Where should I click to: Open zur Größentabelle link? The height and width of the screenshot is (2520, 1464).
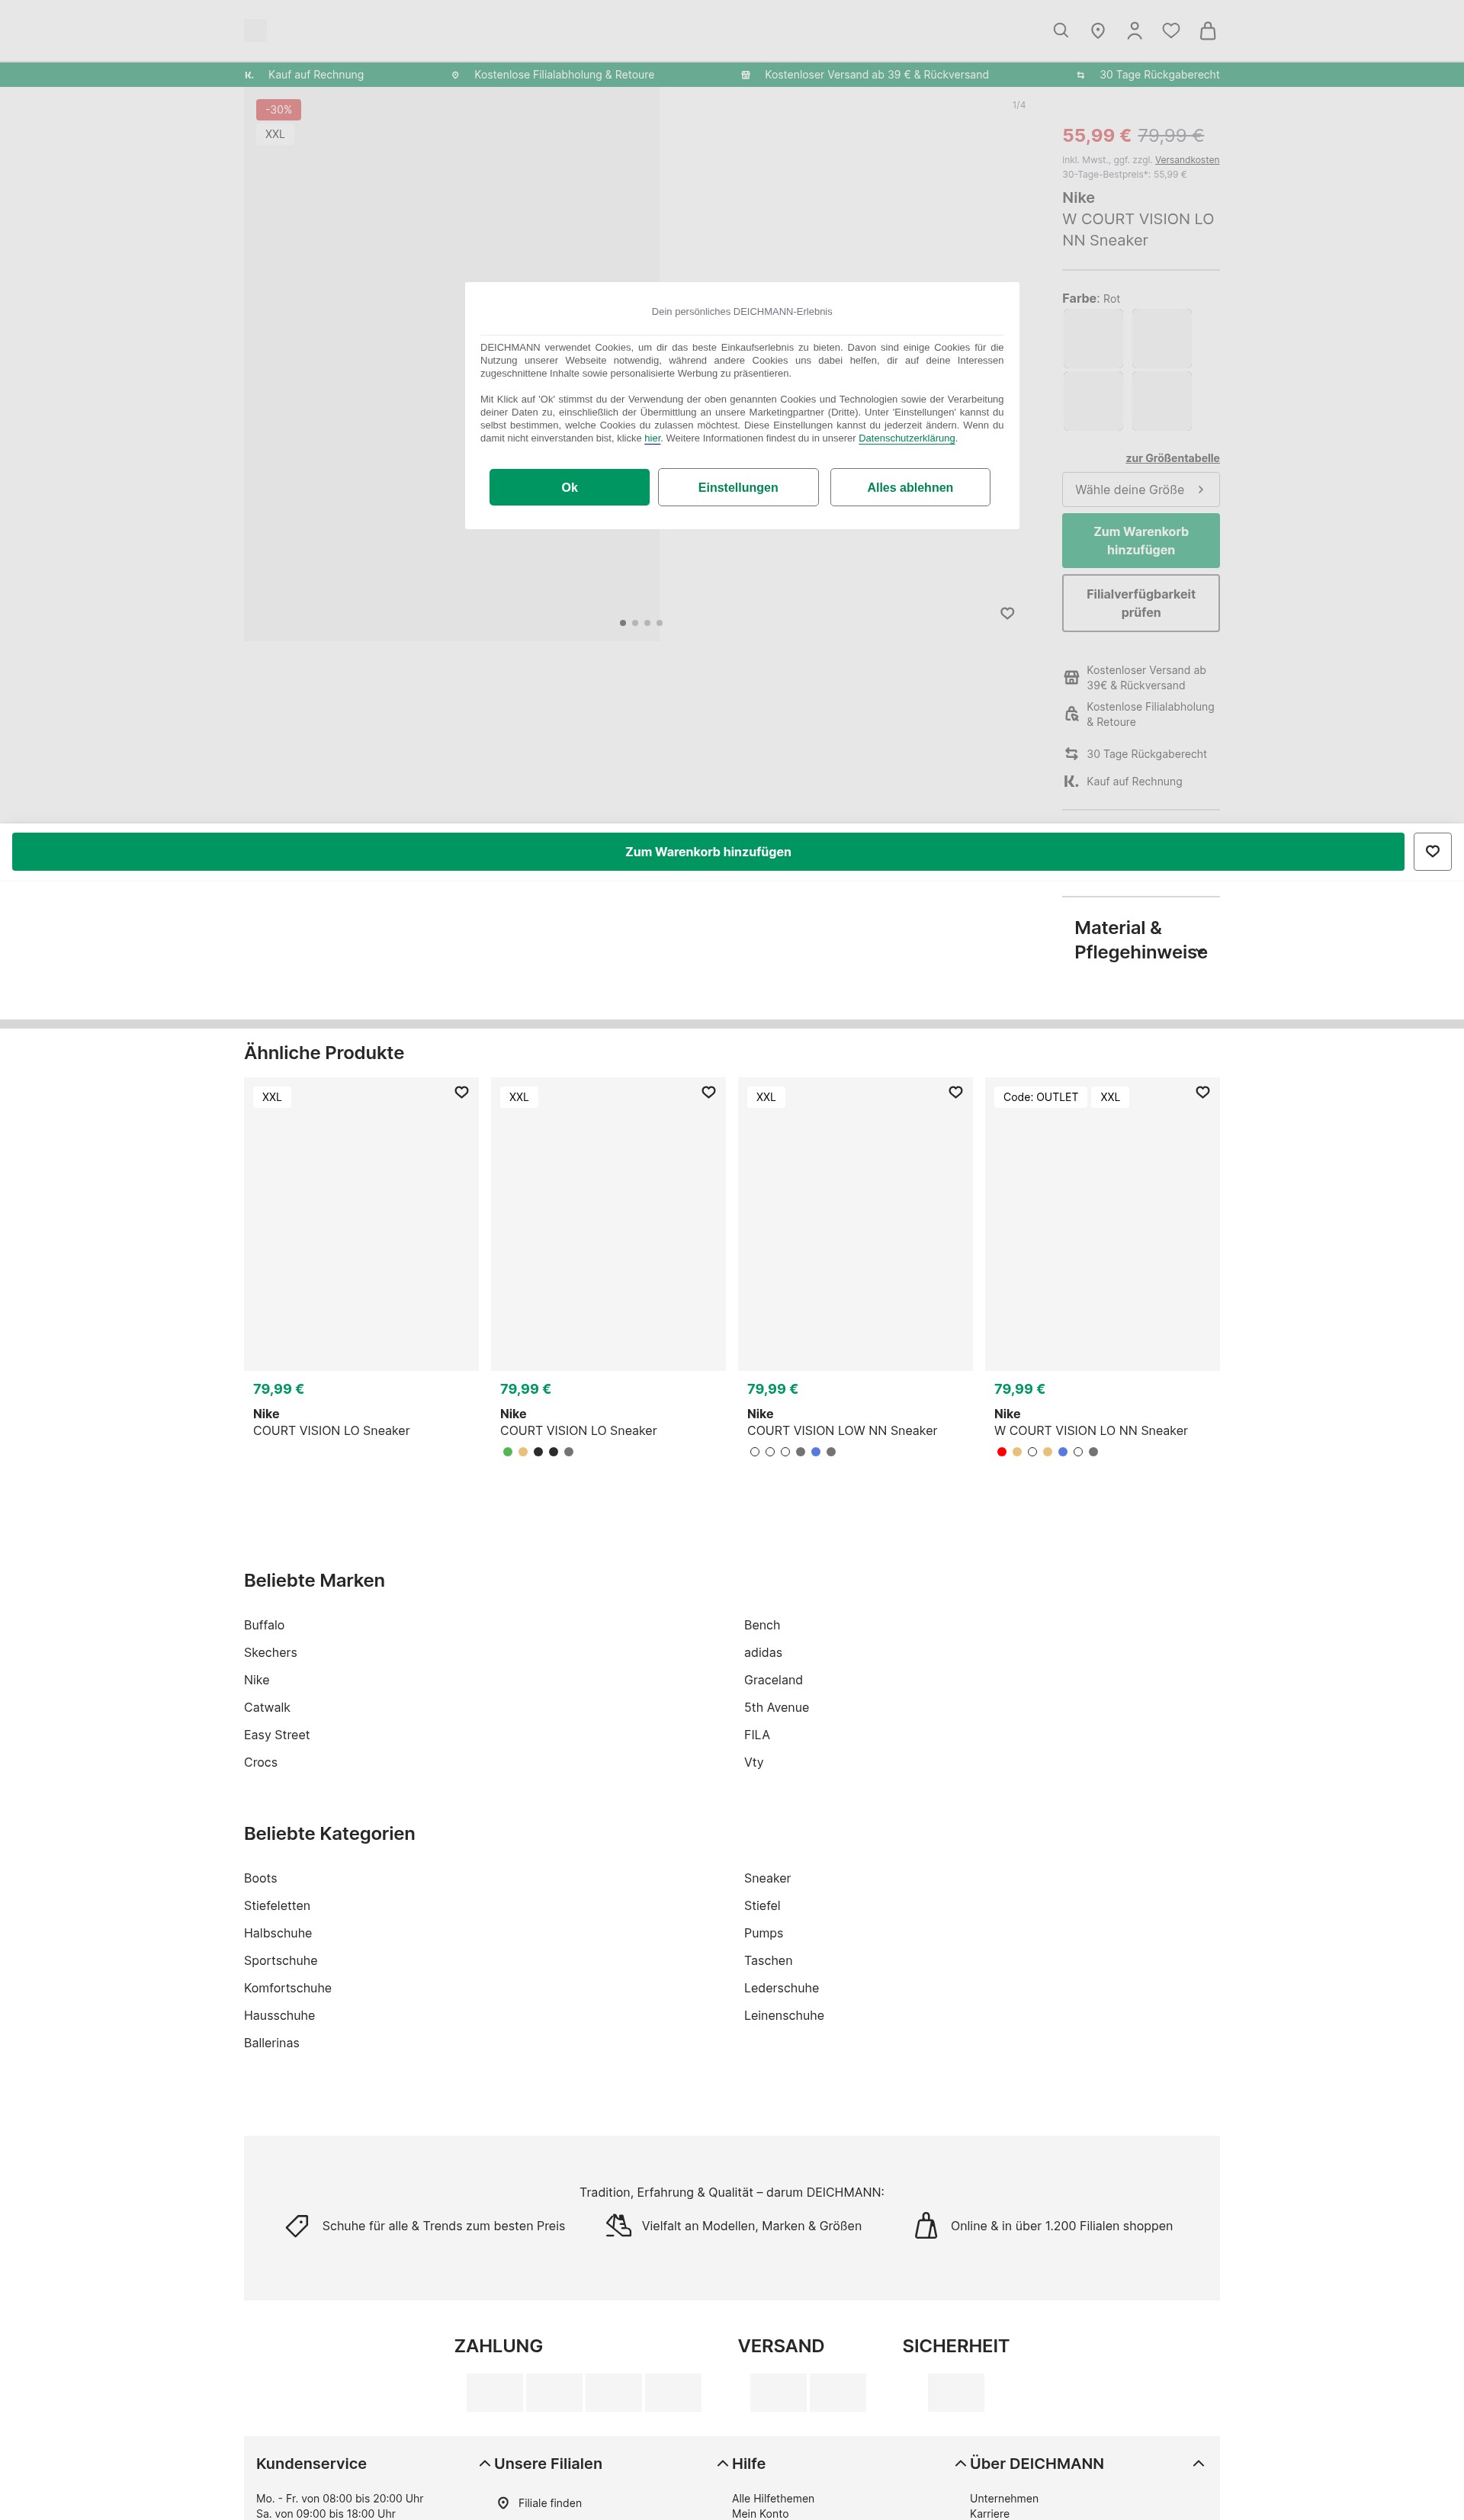click(1172, 458)
